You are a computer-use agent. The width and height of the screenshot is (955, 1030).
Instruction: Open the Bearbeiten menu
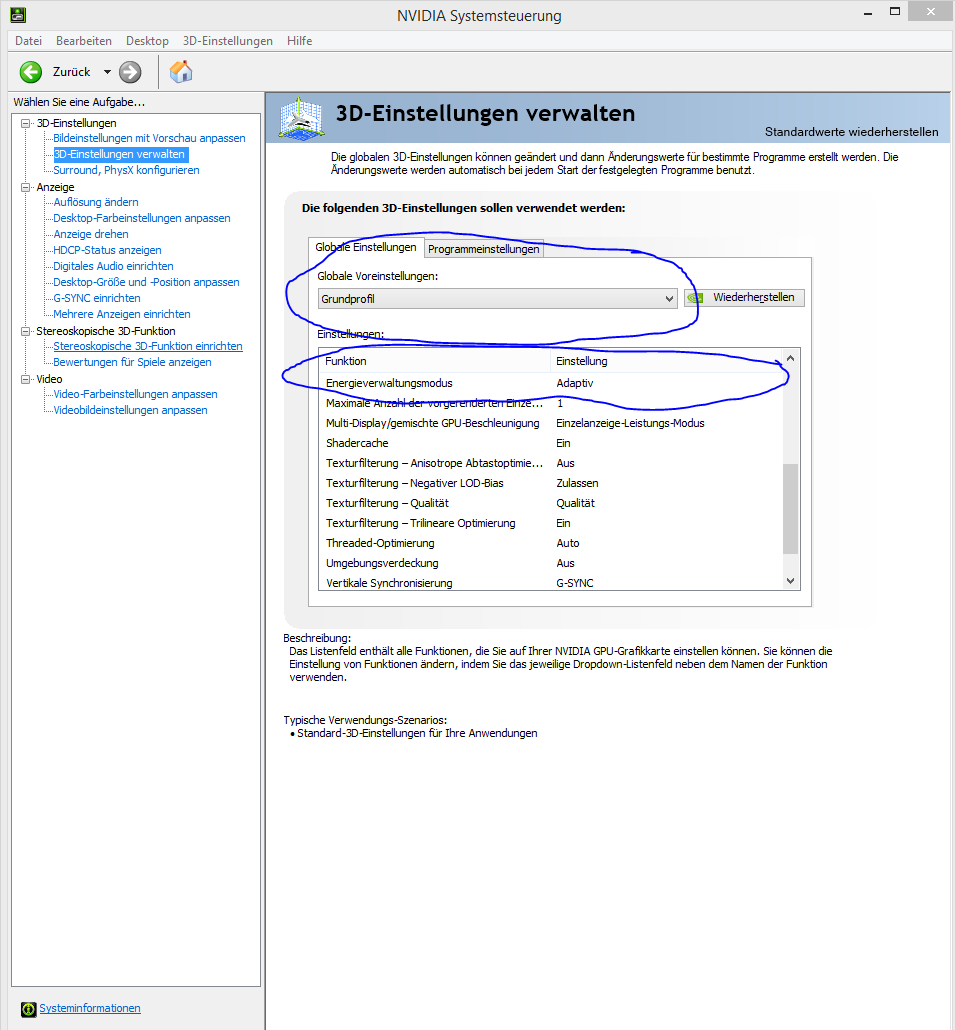pyautogui.click(x=84, y=41)
